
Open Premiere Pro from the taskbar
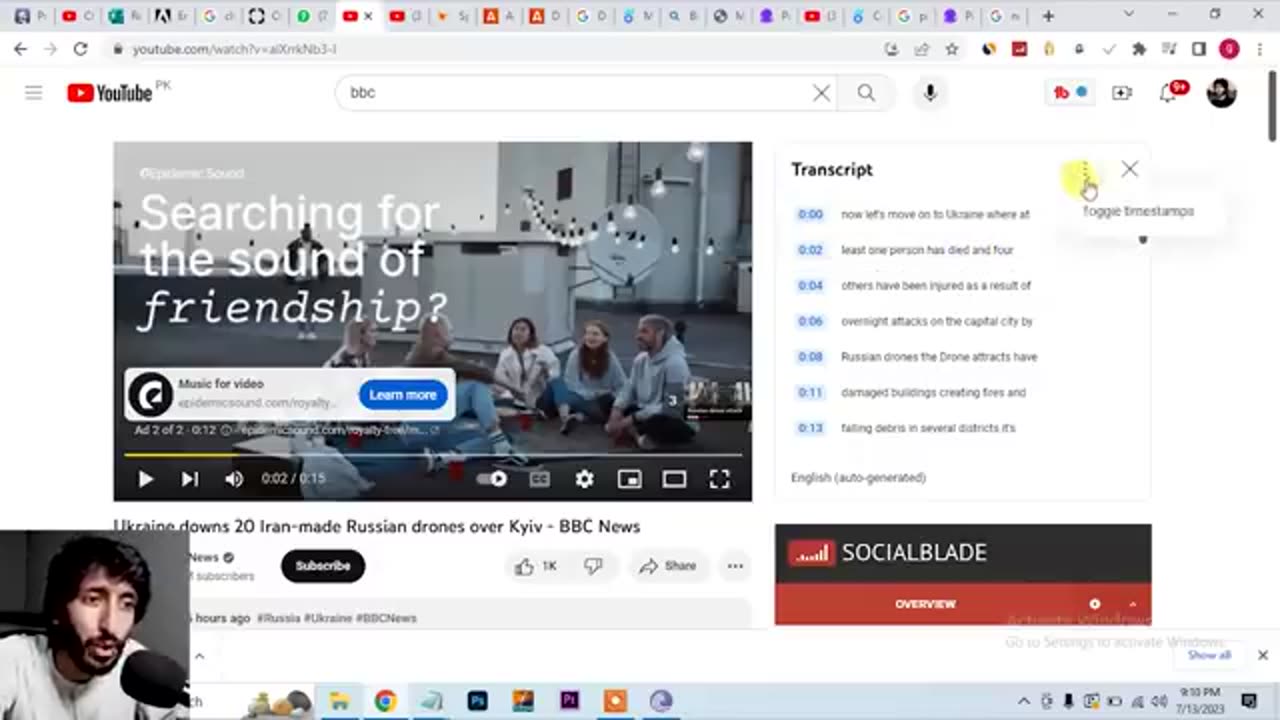569,701
